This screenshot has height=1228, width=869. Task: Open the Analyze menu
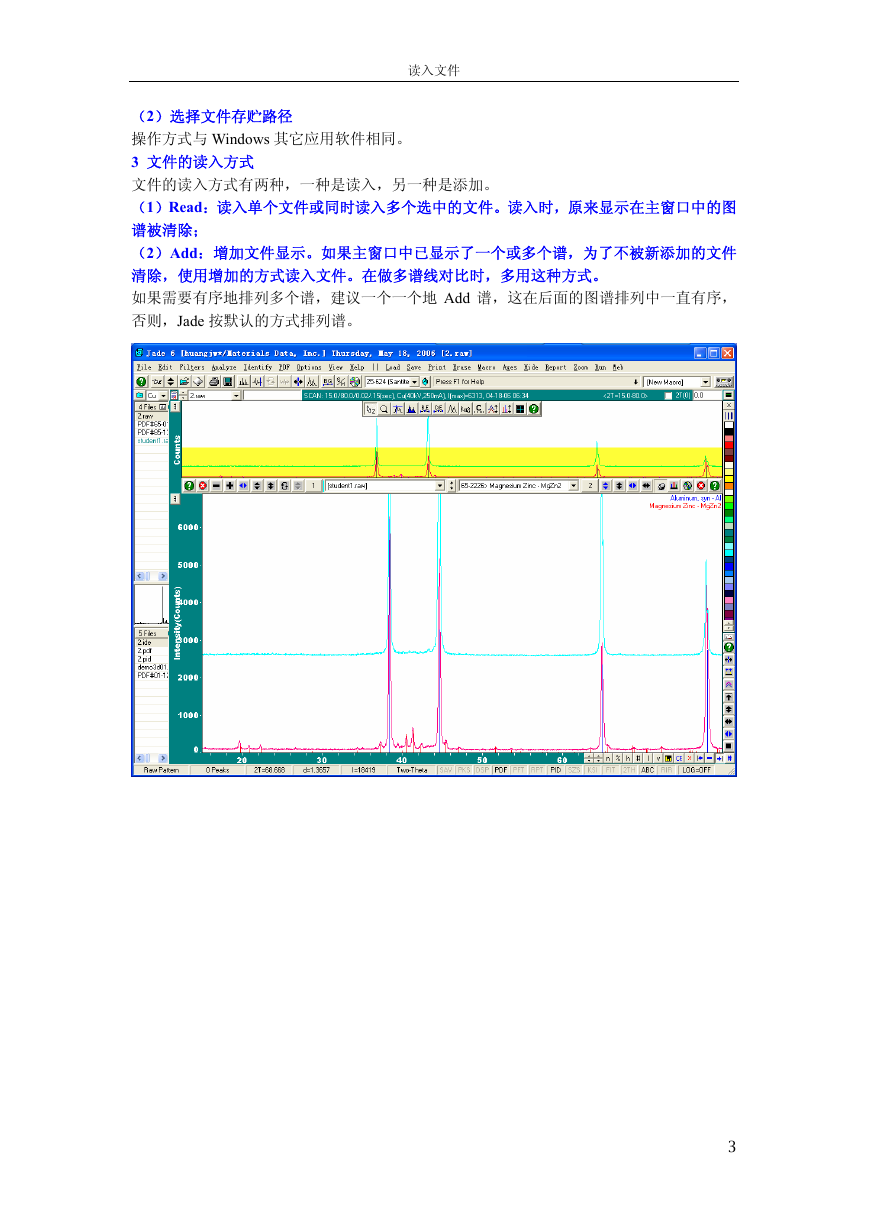pyautogui.click(x=224, y=367)
